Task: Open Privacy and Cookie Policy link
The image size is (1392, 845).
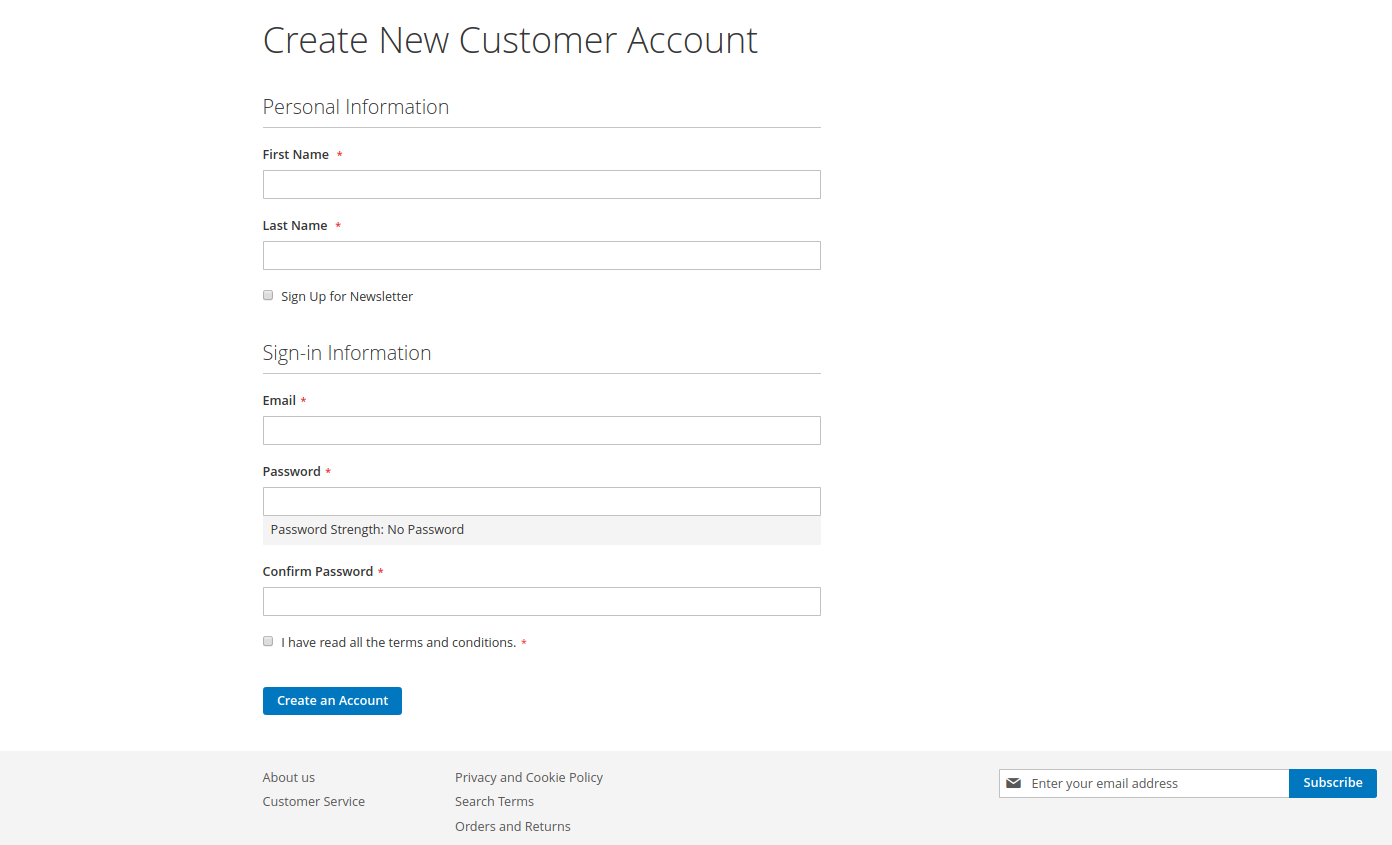Action: pos(529,777)
